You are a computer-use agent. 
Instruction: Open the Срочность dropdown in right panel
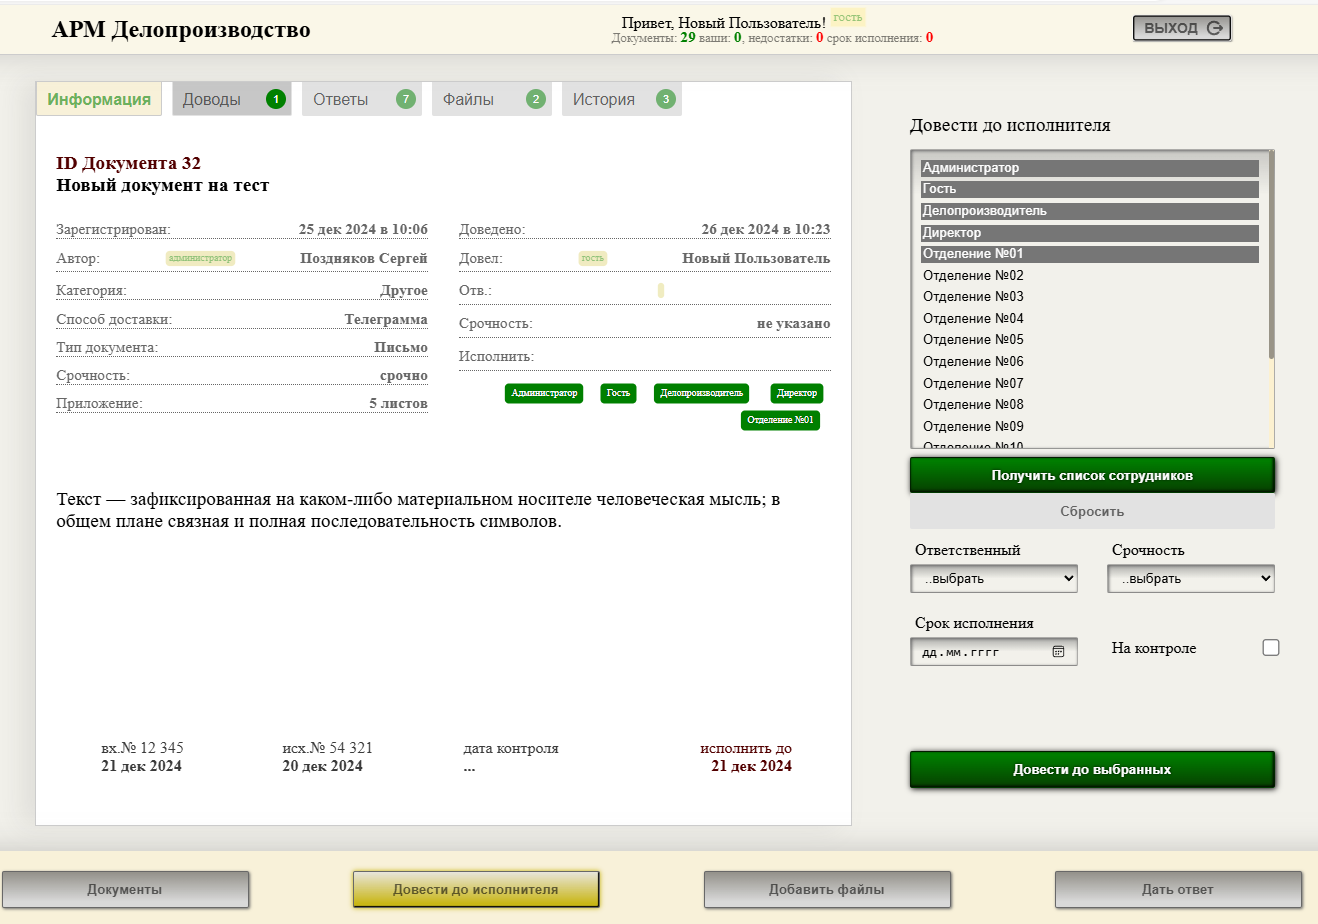1191,579
